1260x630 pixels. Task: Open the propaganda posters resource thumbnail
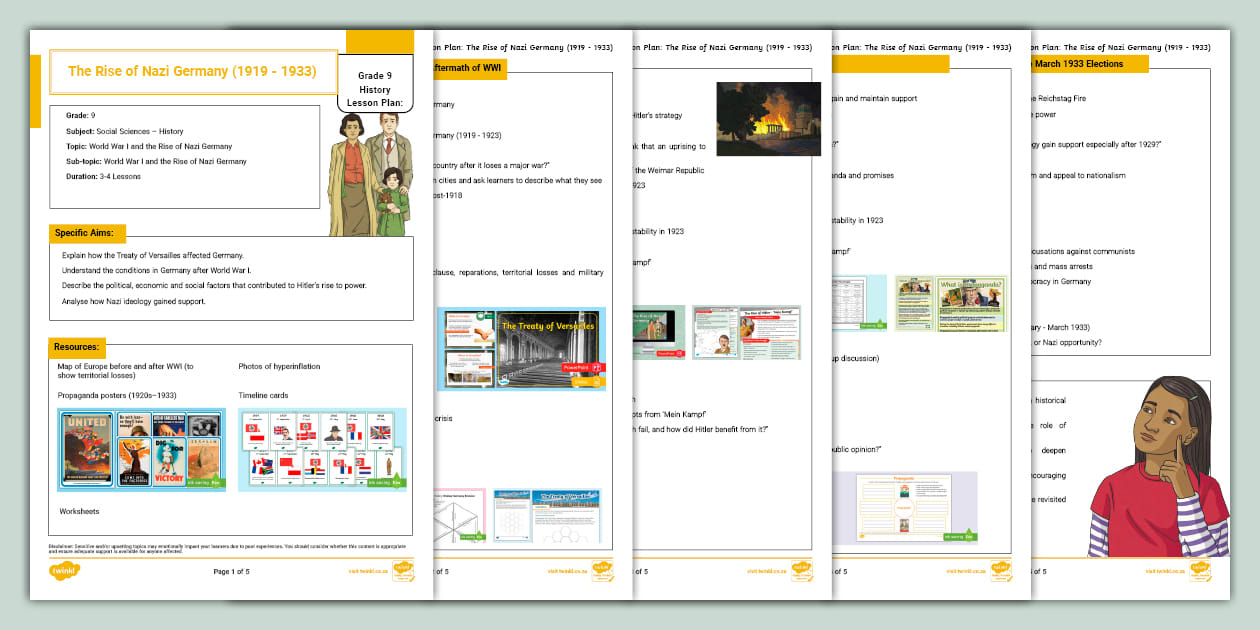coord(142,449)
